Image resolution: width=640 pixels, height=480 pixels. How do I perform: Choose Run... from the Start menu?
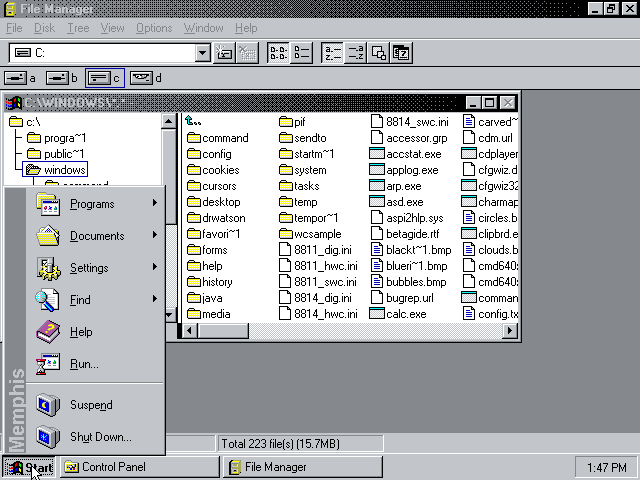pyautogui.click(x=84, y=364)
